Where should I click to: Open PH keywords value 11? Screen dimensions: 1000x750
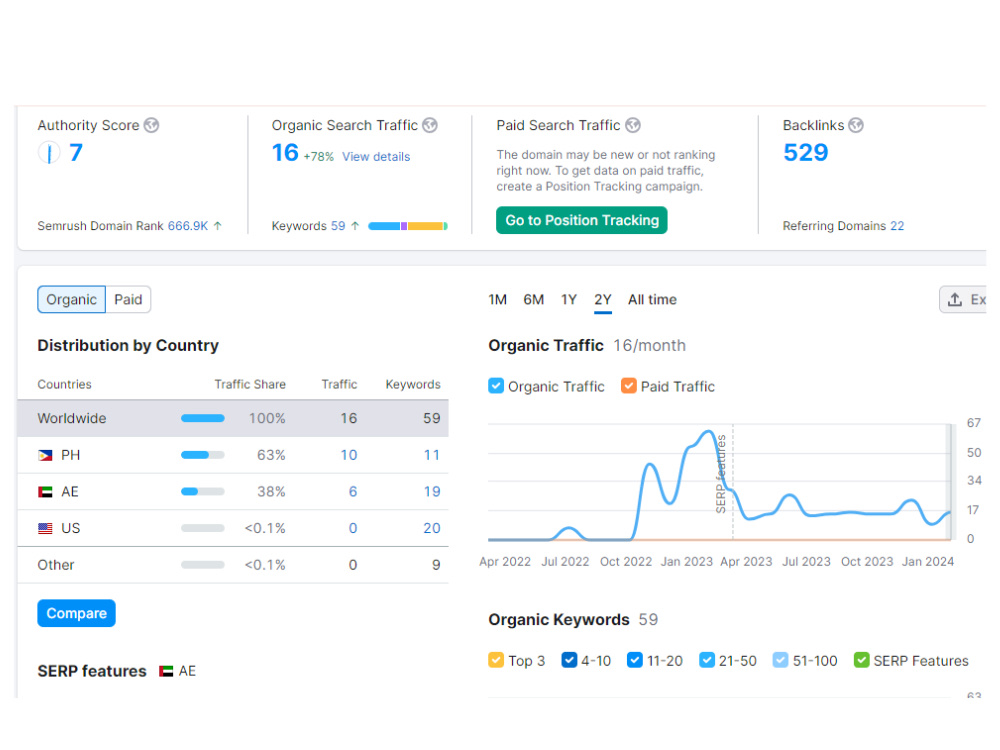(x=432, y=455)
